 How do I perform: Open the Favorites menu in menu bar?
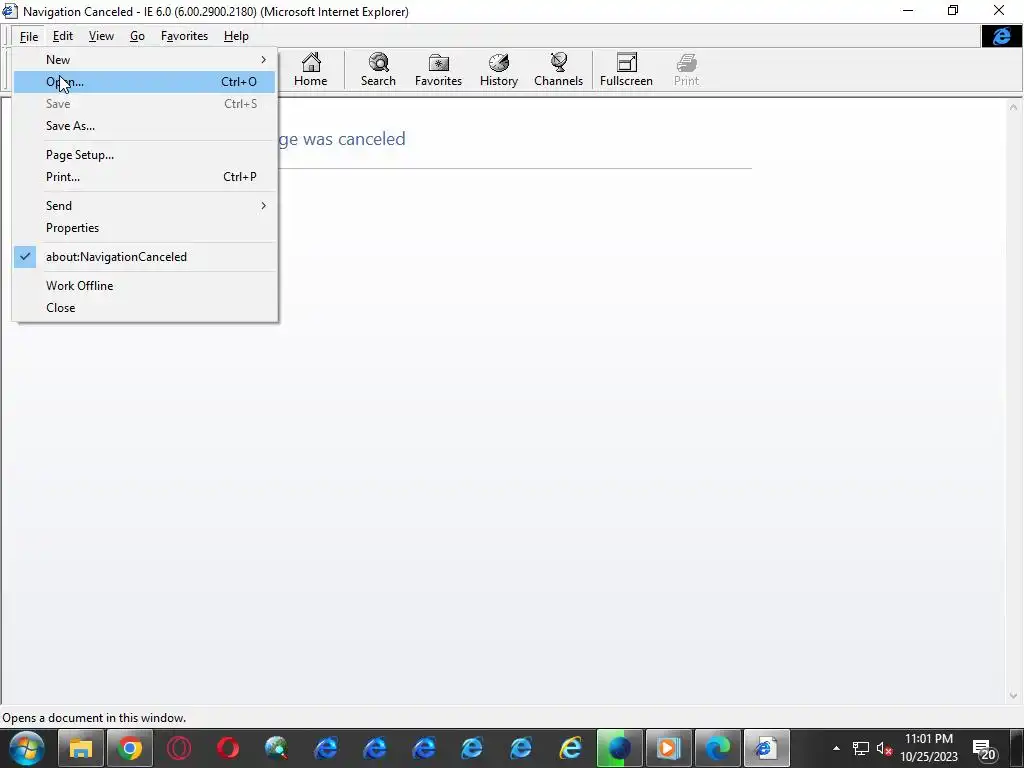[184, 37]
